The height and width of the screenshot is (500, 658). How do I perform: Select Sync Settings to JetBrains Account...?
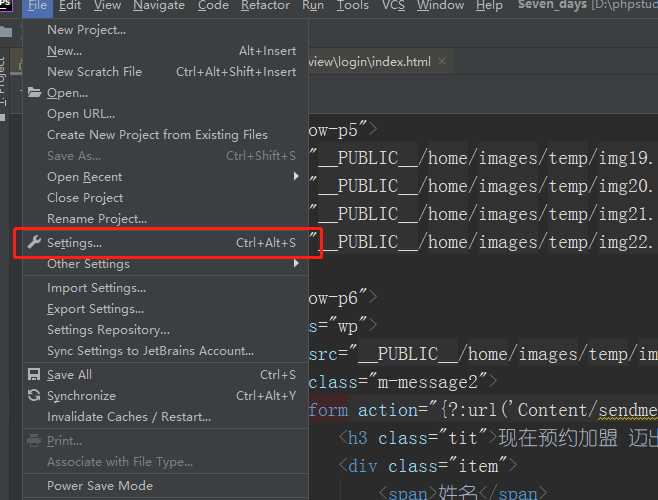coord(166,351)
